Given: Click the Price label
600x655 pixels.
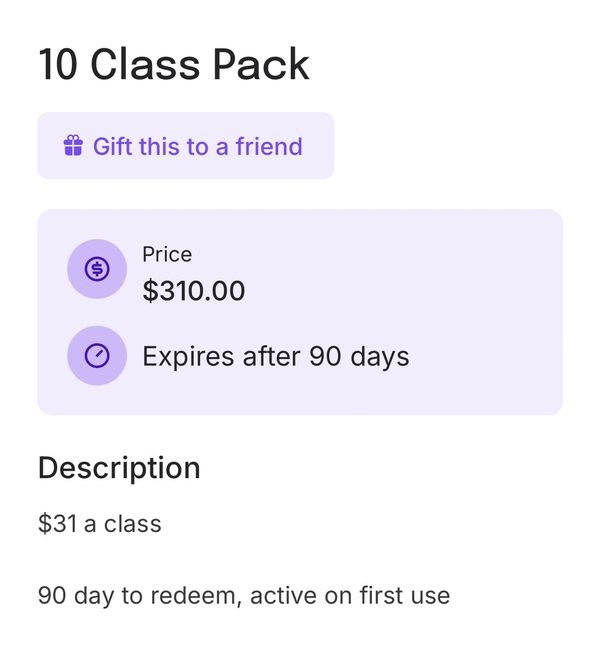Looking at the screenshot, I should 167,254.
